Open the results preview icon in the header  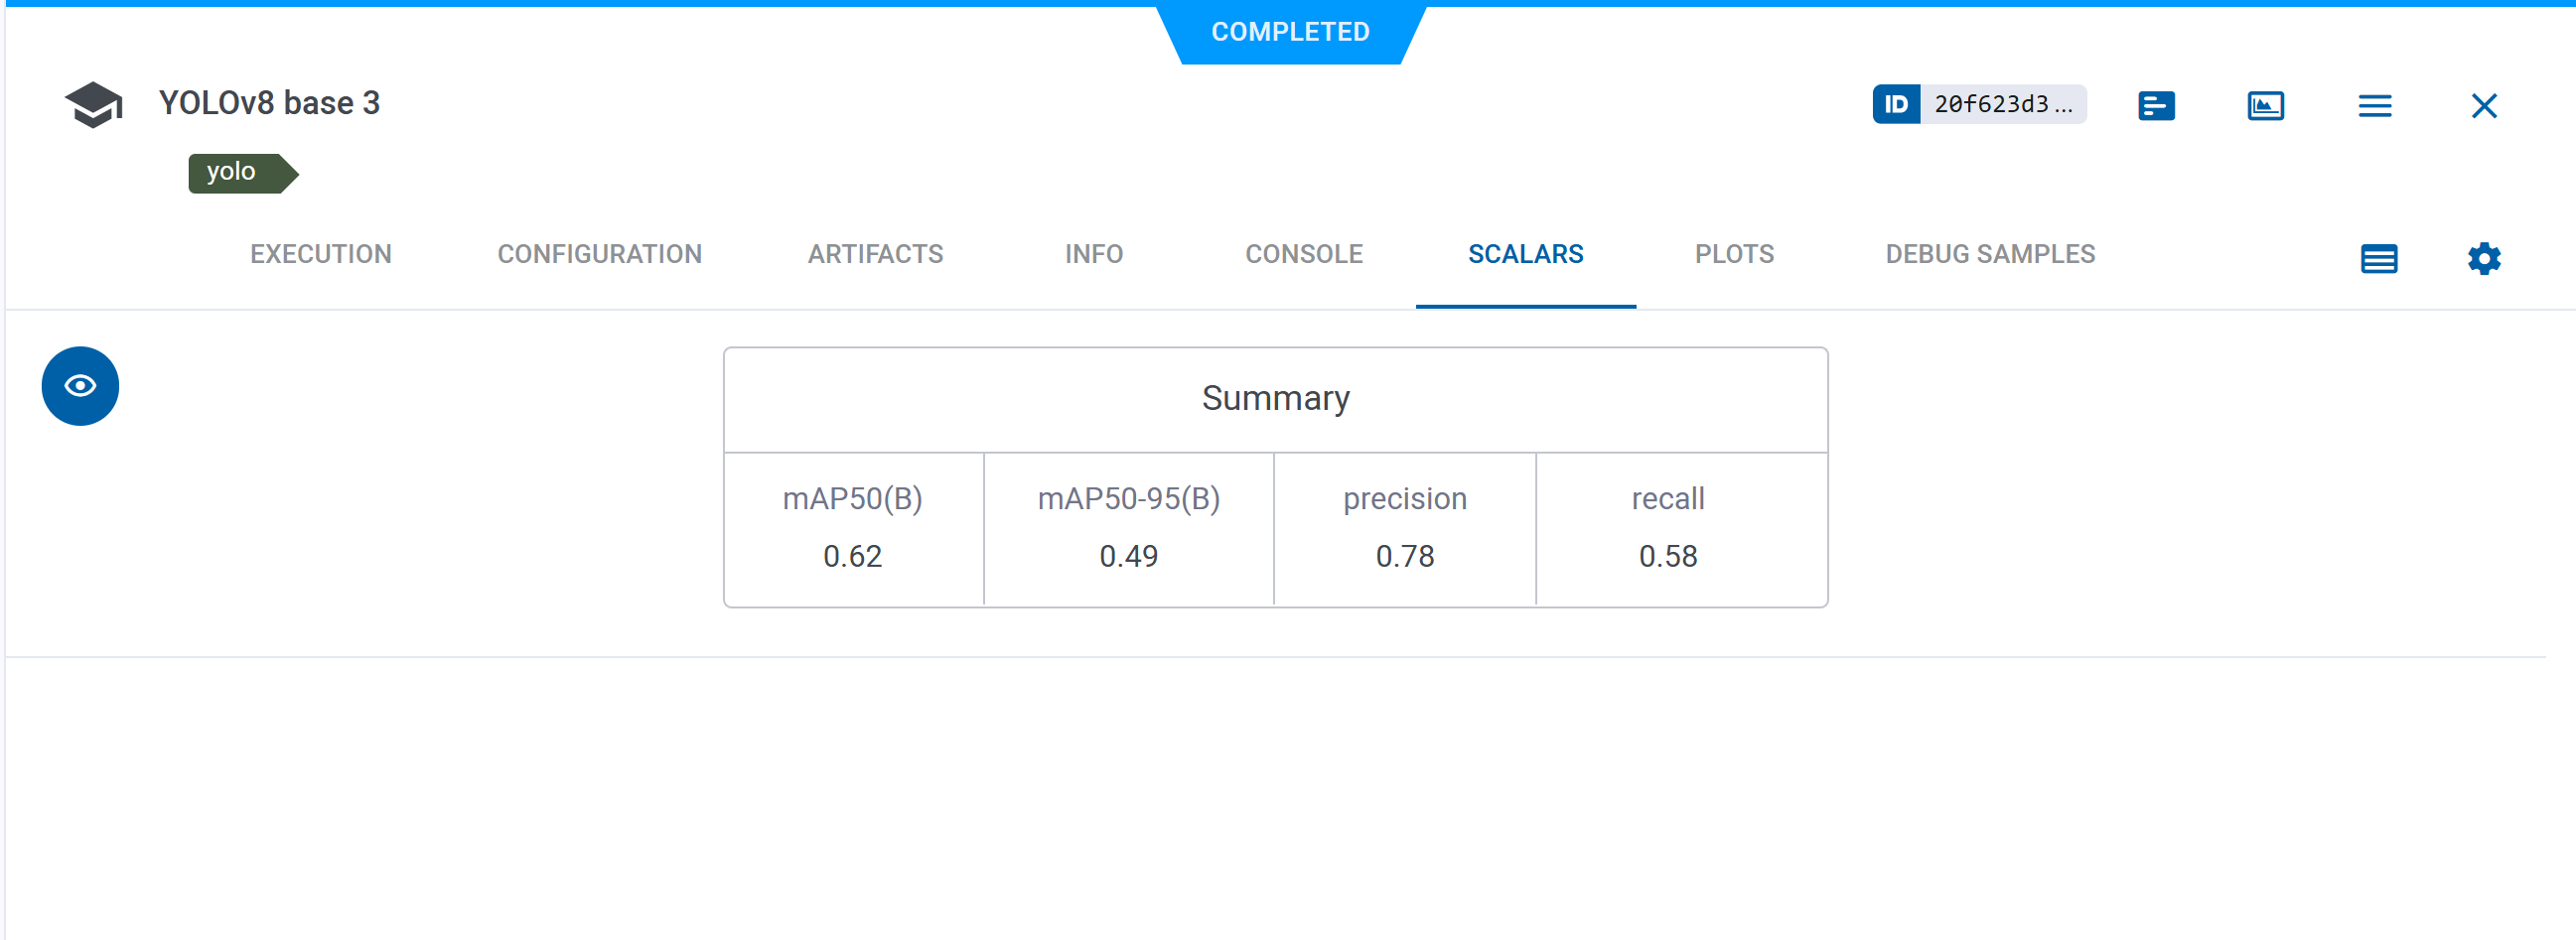[2266, 104]
